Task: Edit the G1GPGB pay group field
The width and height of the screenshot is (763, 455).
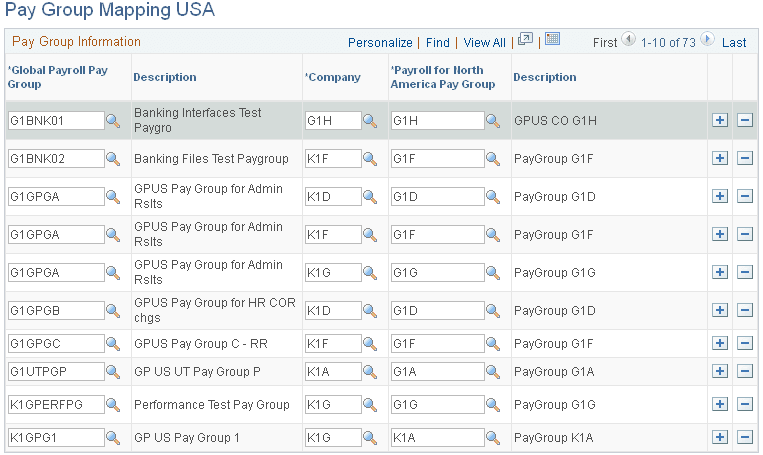Action: pos(55,311)
